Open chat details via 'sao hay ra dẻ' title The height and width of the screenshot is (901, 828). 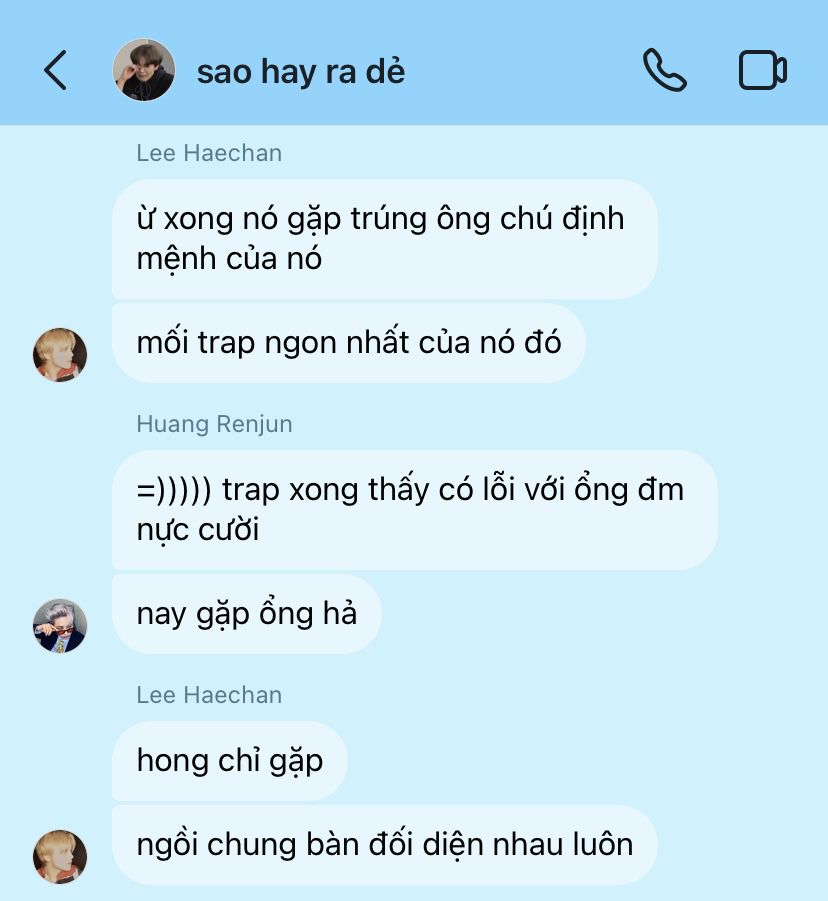tap(301, 72)
